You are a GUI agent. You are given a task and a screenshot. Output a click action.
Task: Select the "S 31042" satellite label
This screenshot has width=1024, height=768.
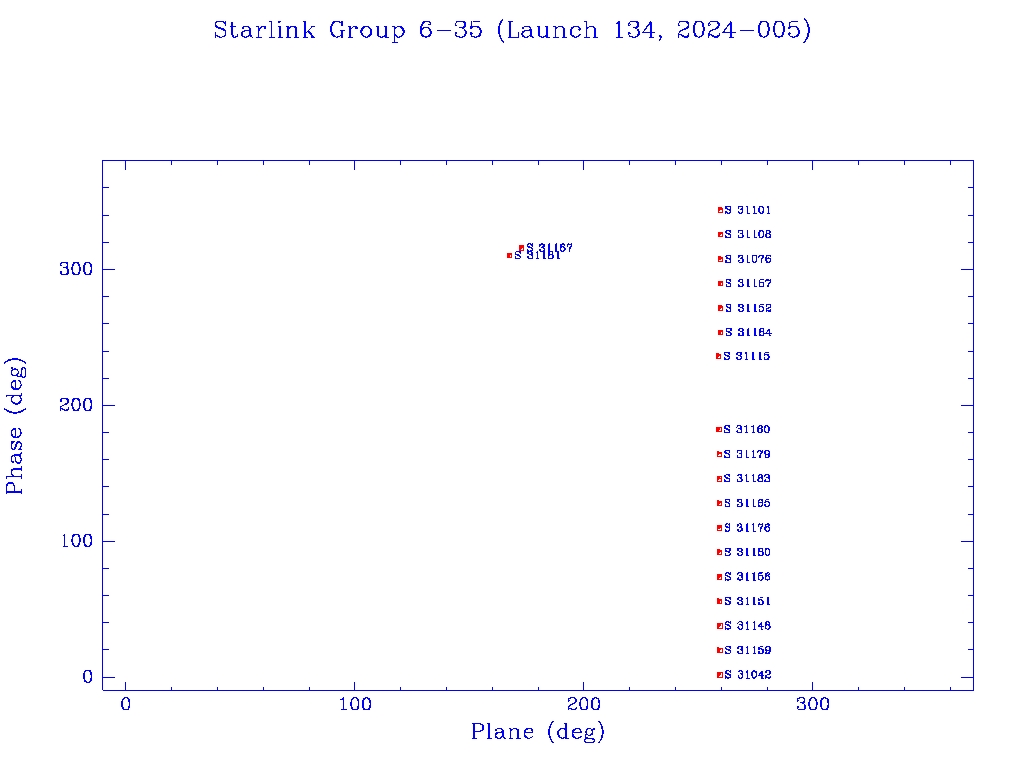748,675
